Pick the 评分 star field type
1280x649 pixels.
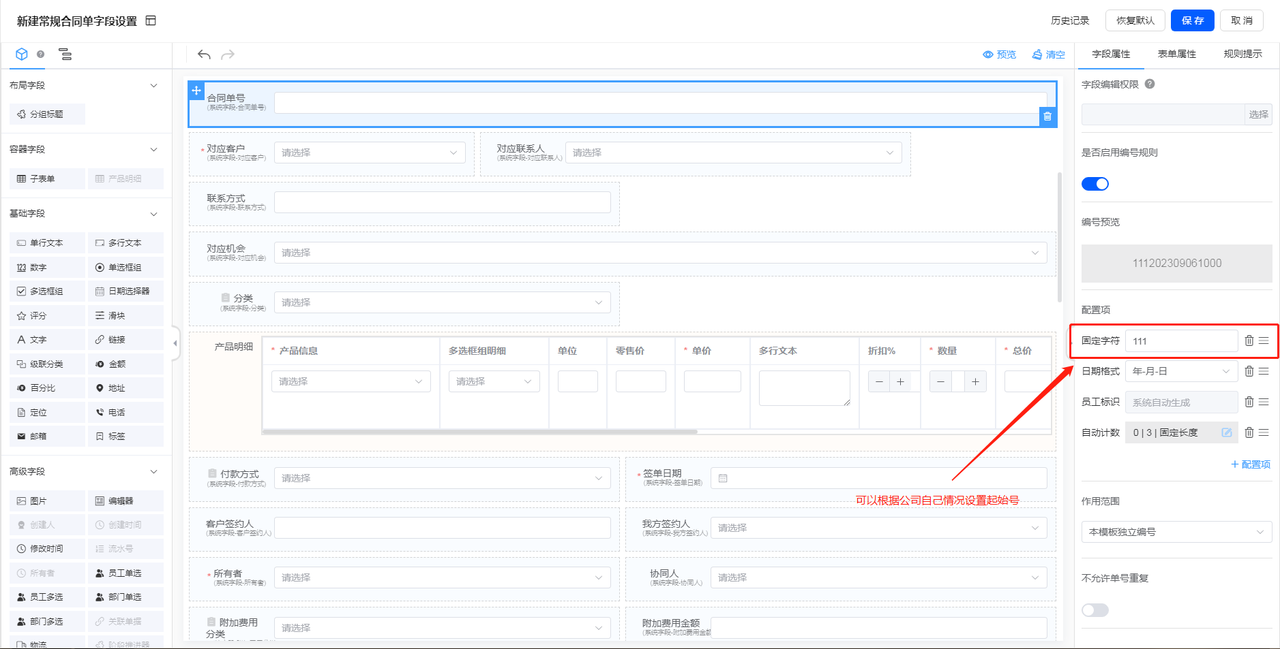click(47, 315)
